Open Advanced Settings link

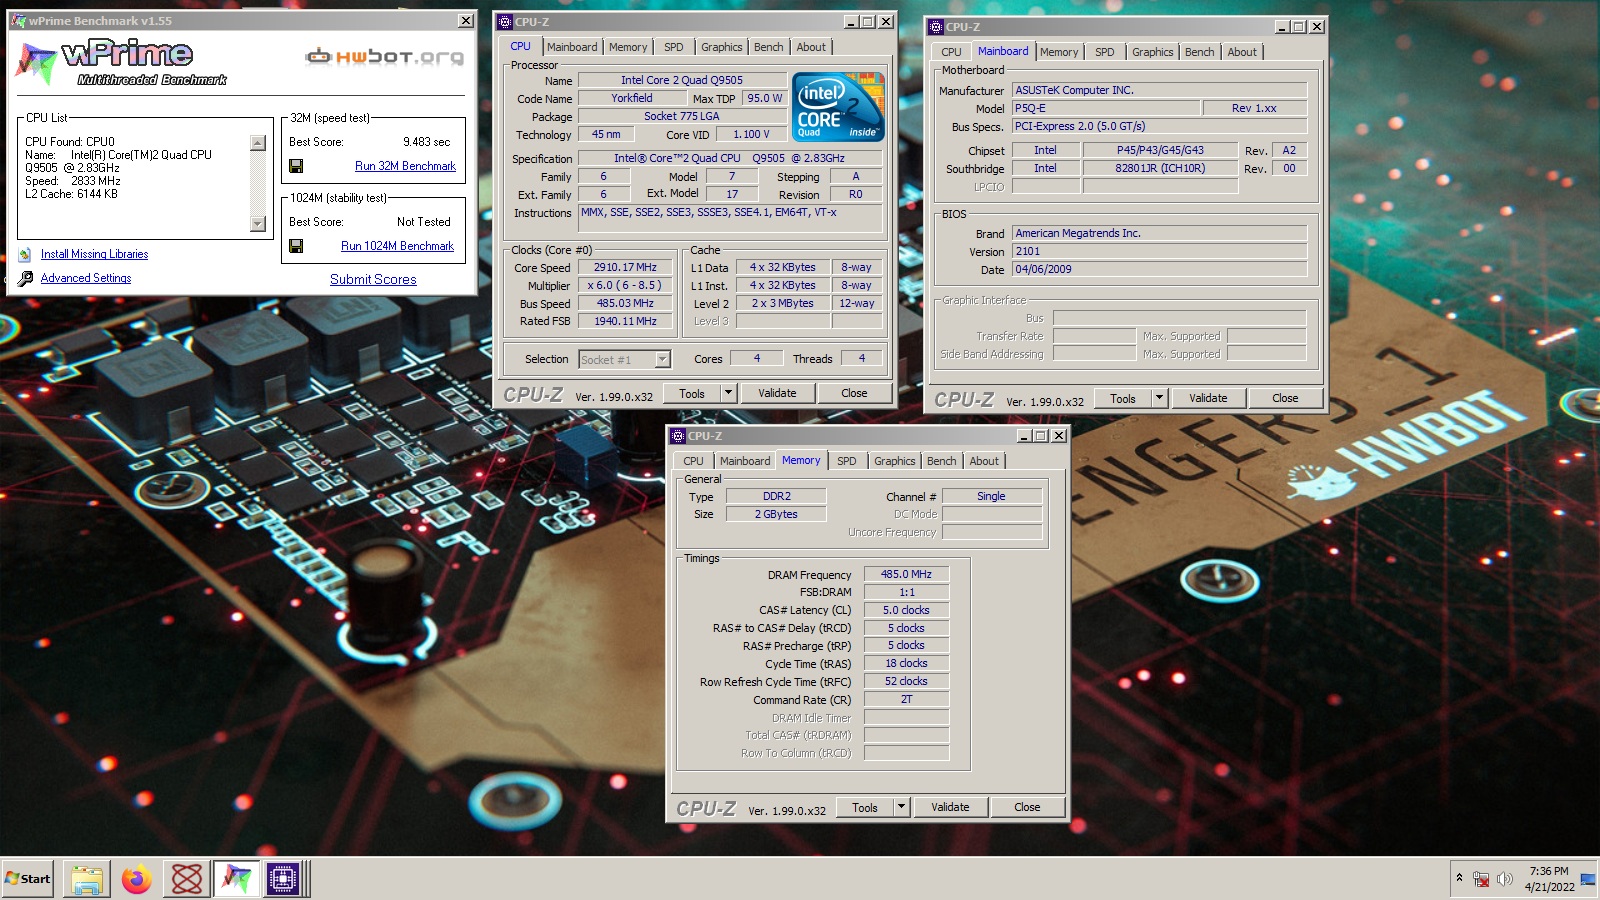click(86, 279)
